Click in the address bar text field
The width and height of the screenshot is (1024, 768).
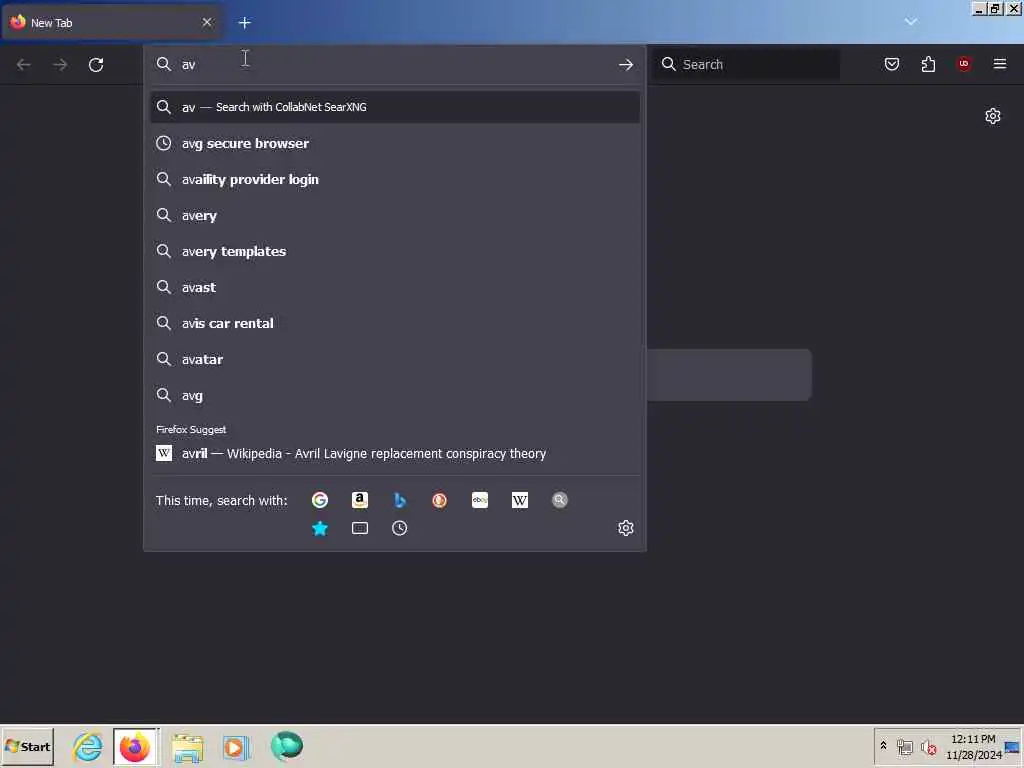[395, 64]
